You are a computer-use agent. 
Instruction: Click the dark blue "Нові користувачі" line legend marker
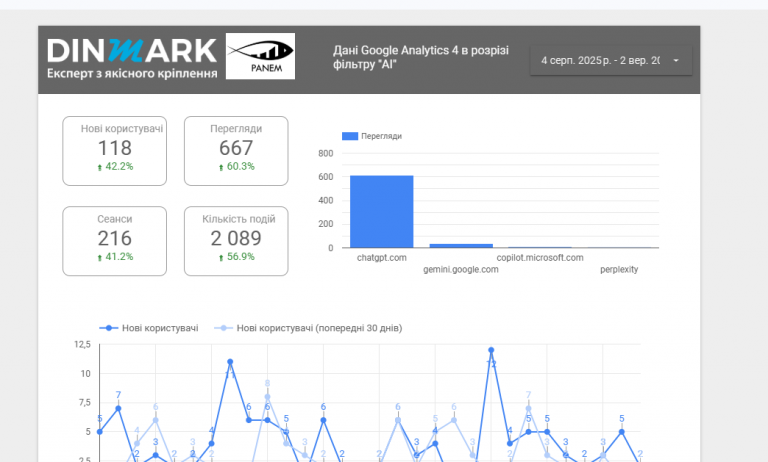pyautogui.click(x=109, y=328)
